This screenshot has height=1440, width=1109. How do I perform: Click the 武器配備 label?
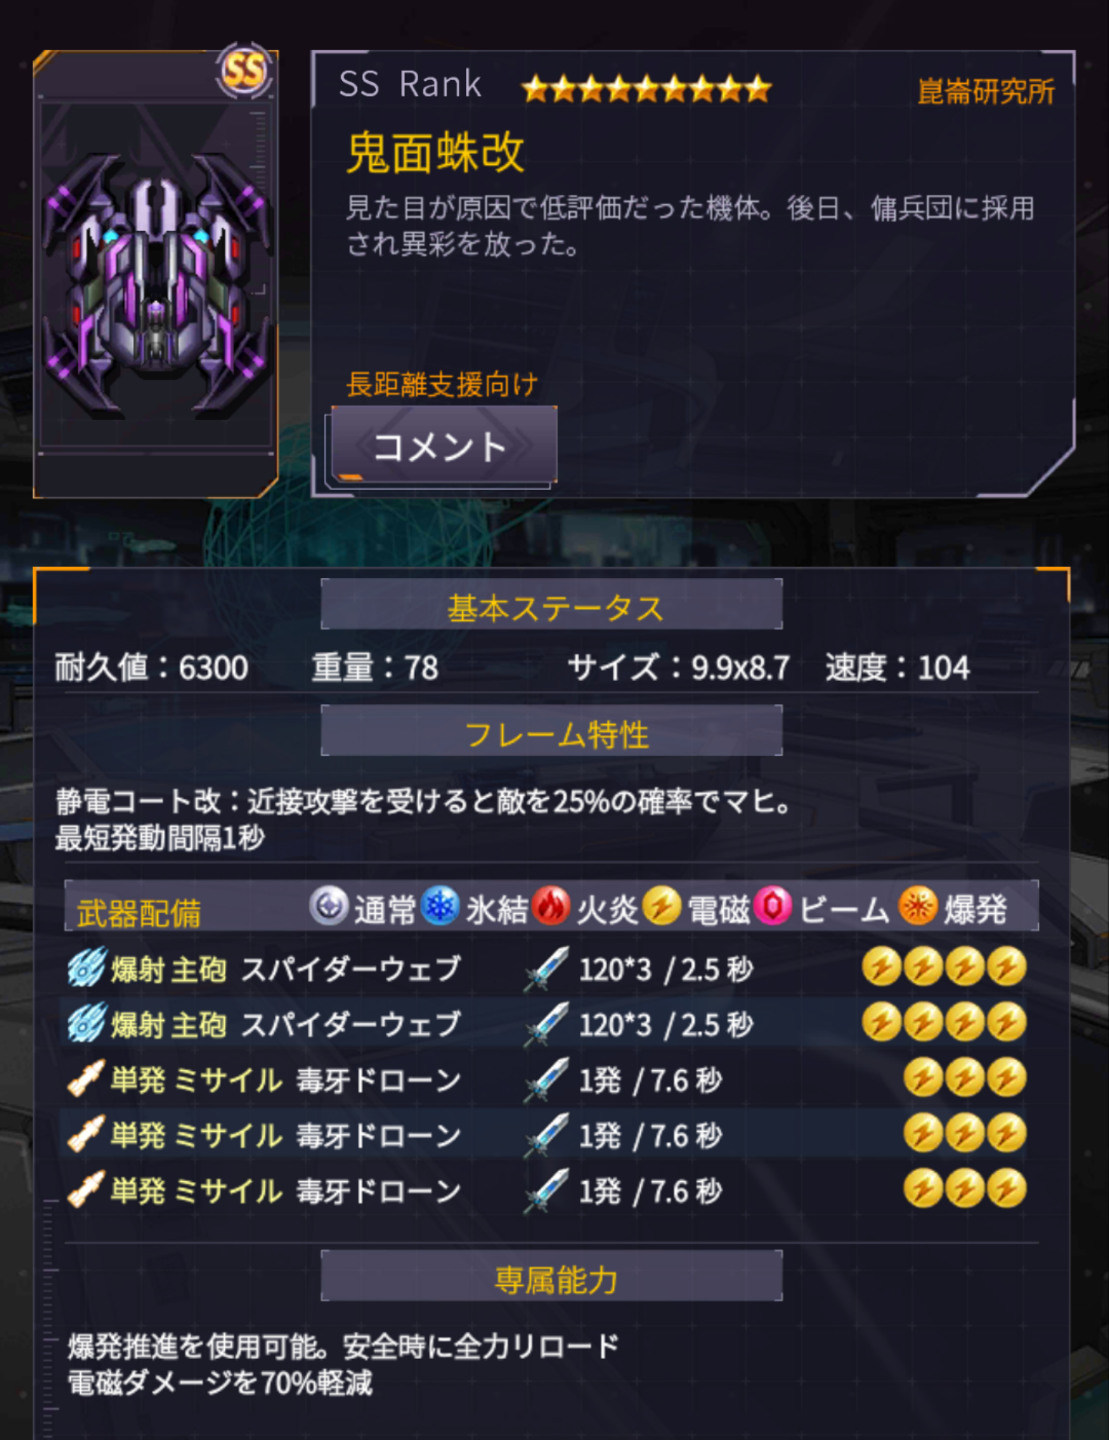pos(139,912)
